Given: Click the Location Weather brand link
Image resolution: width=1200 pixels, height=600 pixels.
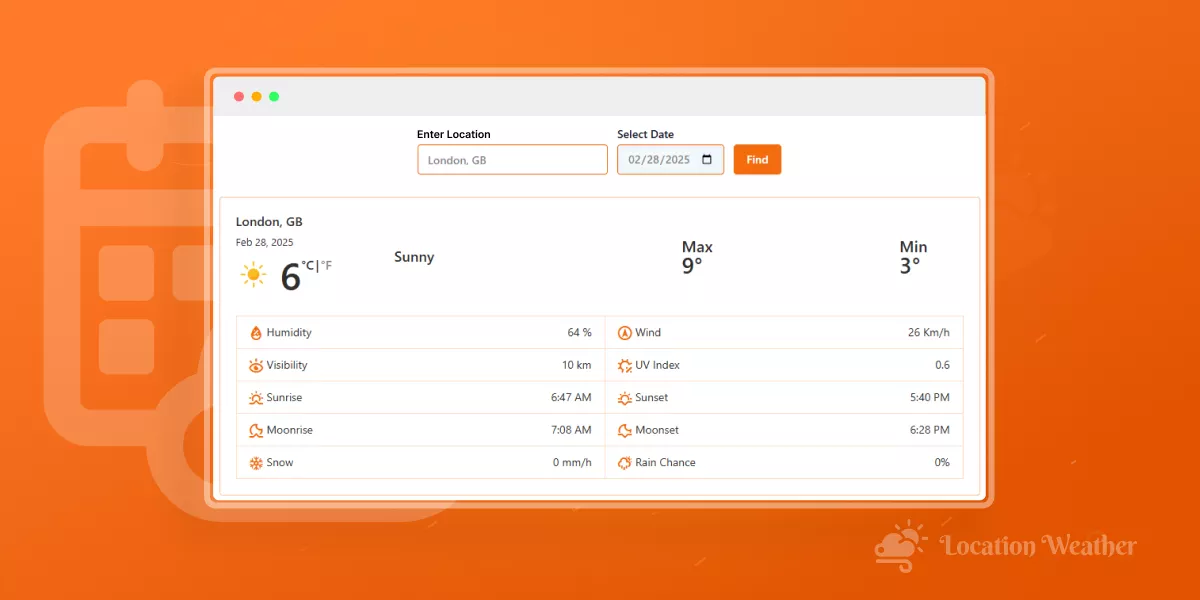Looking at the screenshot, I should click(1037, 546).
